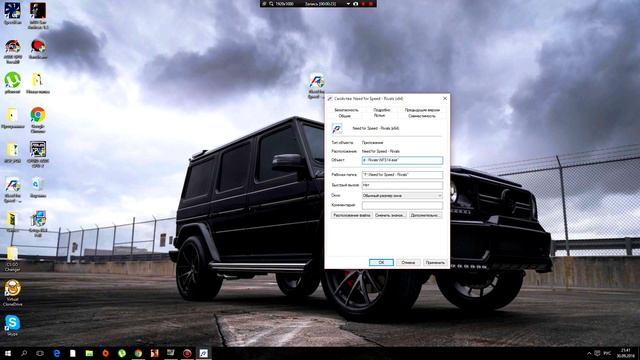The height and width of the screenshot is (360, 640).
Task: Select the Virtual CloneDrive desktop icon
Action: point(13,293)
